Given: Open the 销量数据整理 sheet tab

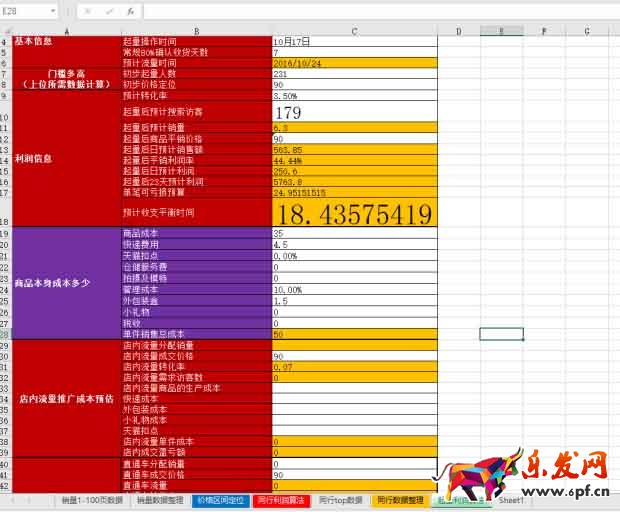Looking at the screenshot, I should click(x=159, y=499).
